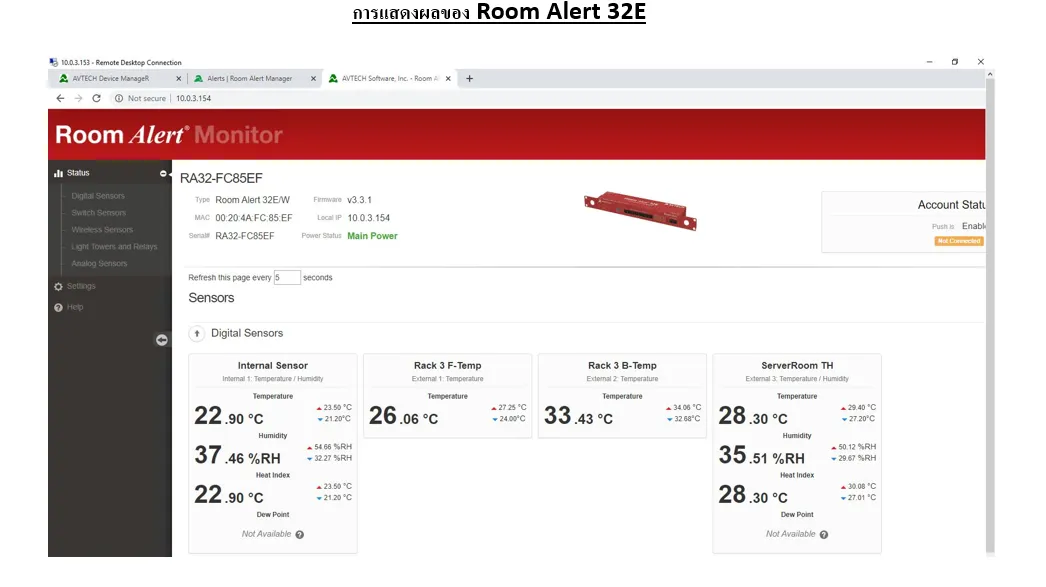Click the Not Connected status badge
This screenshot has height=587, width=1046.
point(958,241)
